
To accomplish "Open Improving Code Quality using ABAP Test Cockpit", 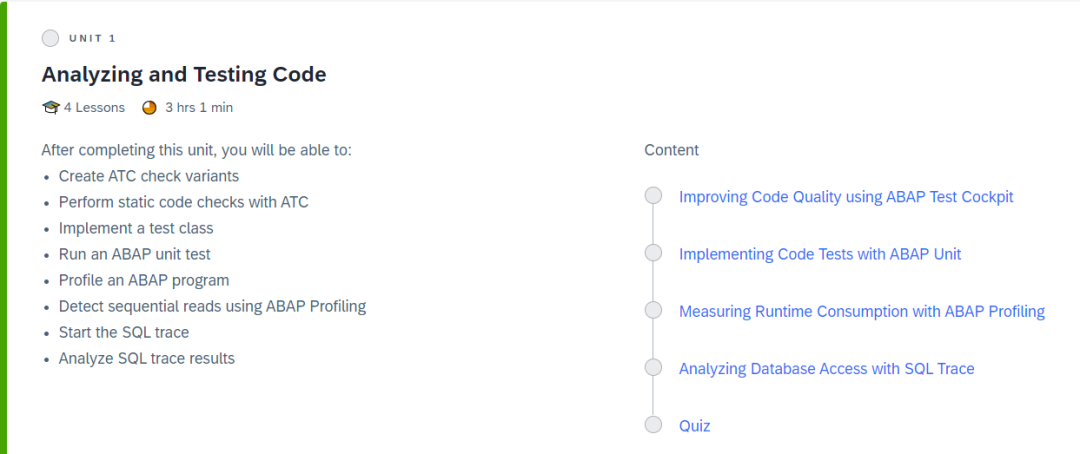I will click(x=846, y=197).
